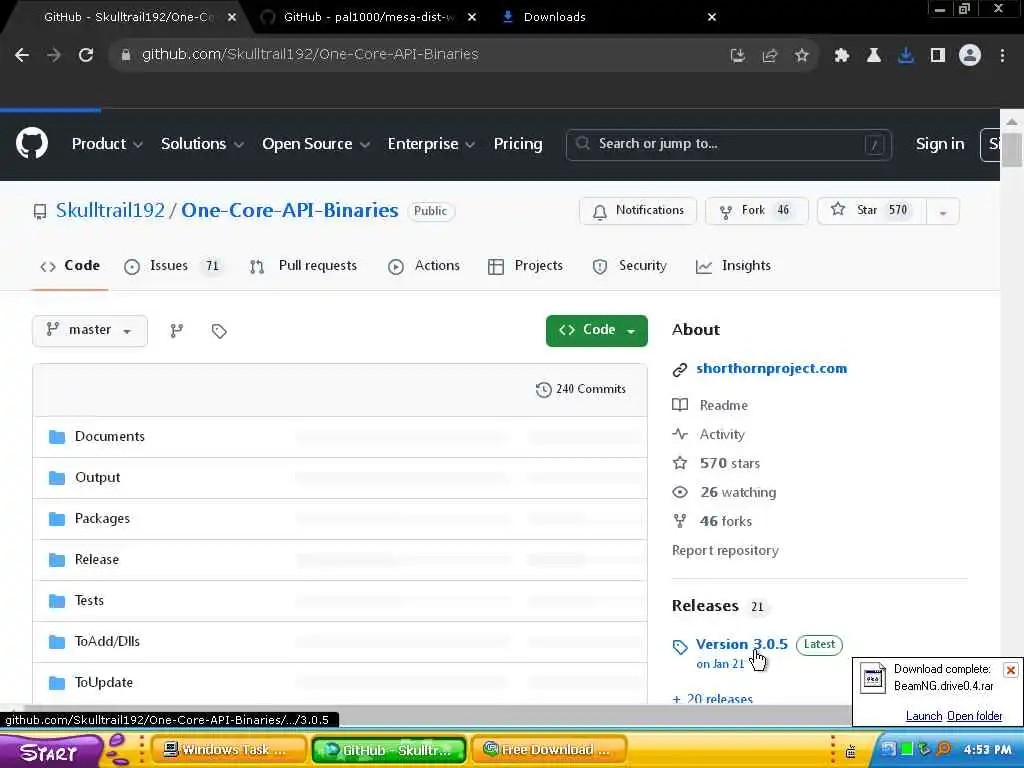Click the search magnifier icon in GitHub search

[583, 144]
